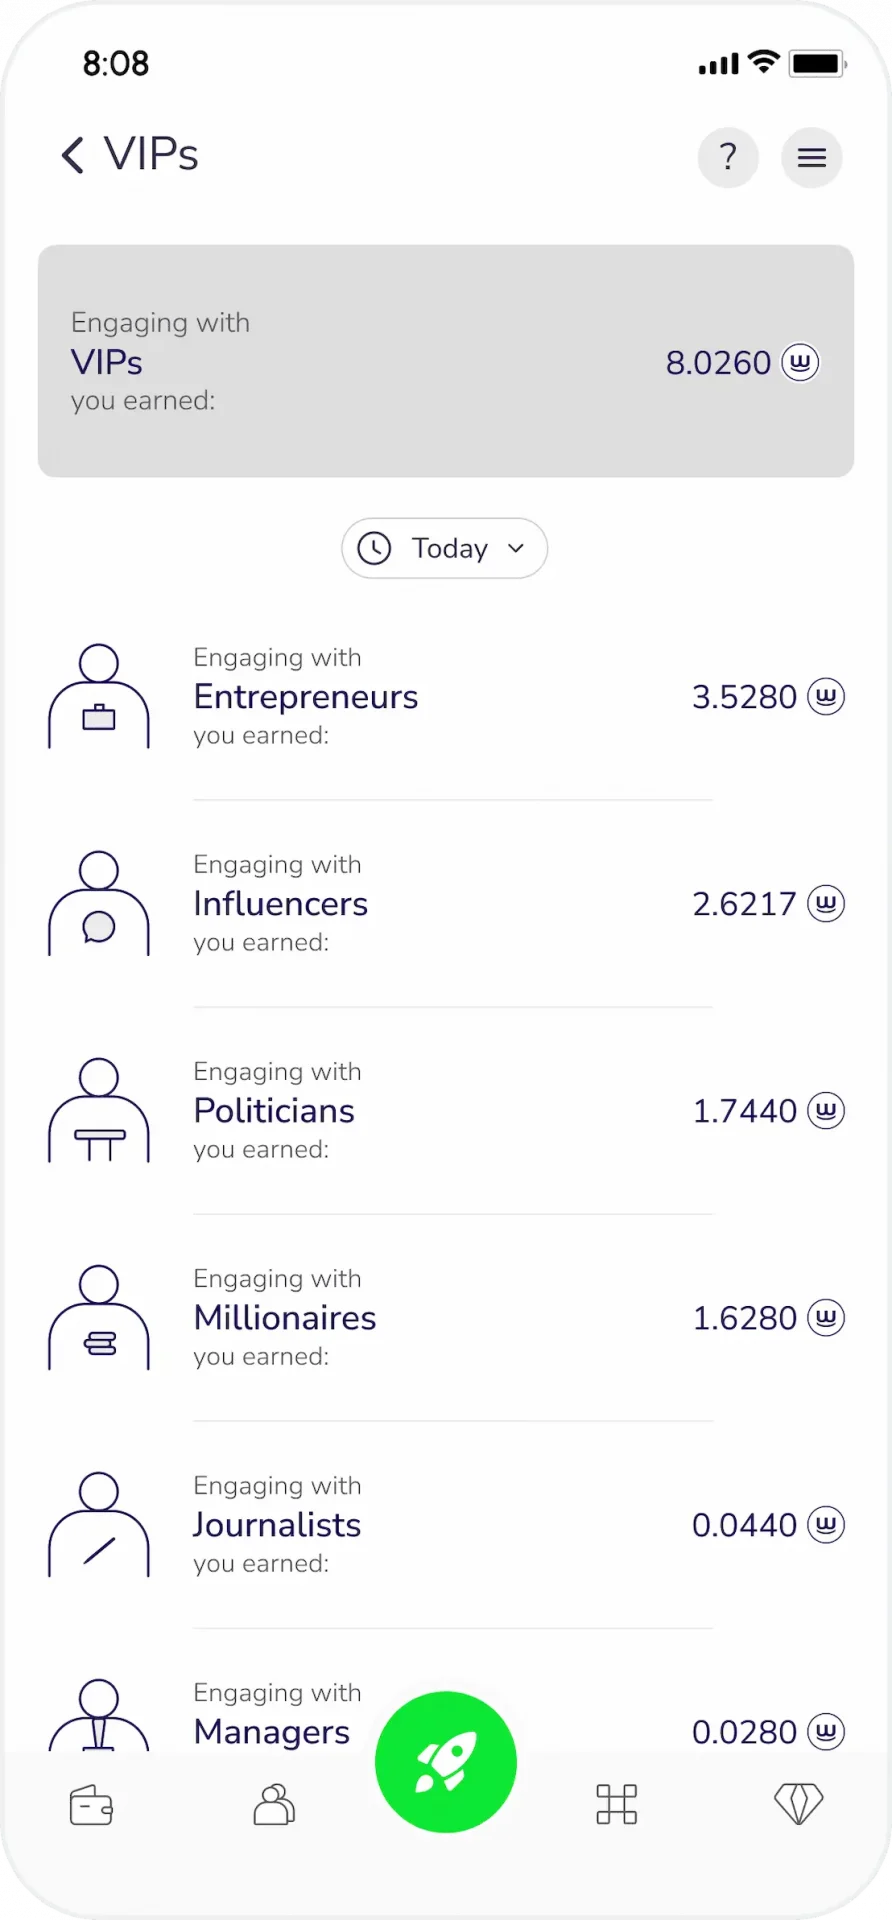Open the diamond gem tab
This screenshot has height=1920, width=892.
tap(799, 1804)
